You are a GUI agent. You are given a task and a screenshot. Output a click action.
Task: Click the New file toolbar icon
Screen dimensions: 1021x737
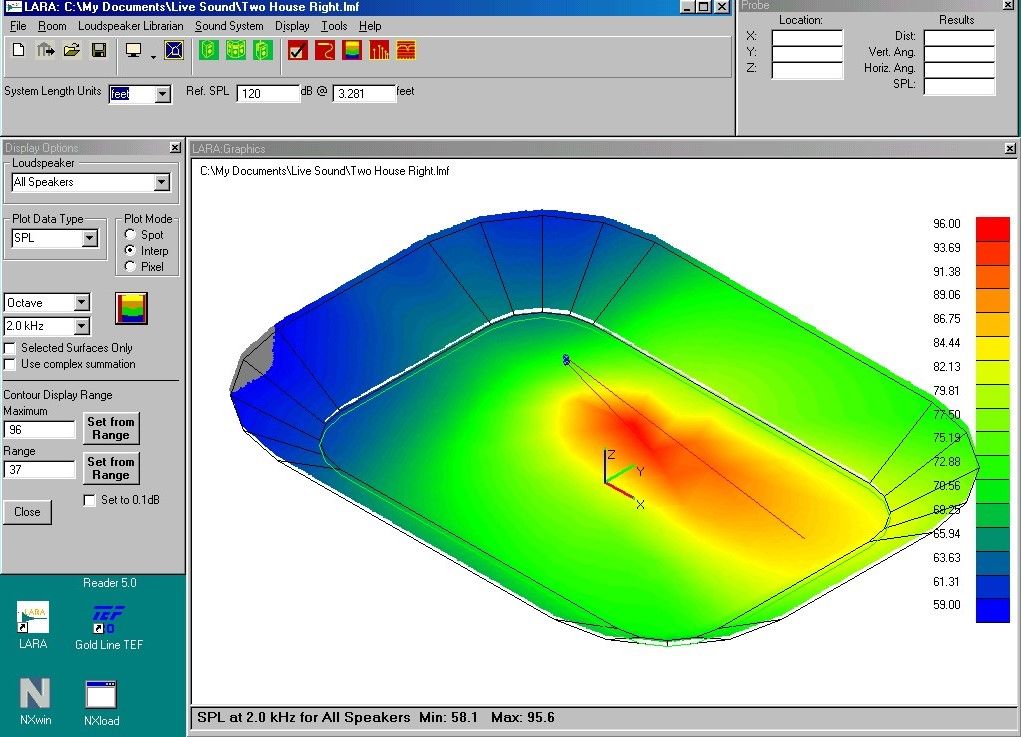(19, 50)
